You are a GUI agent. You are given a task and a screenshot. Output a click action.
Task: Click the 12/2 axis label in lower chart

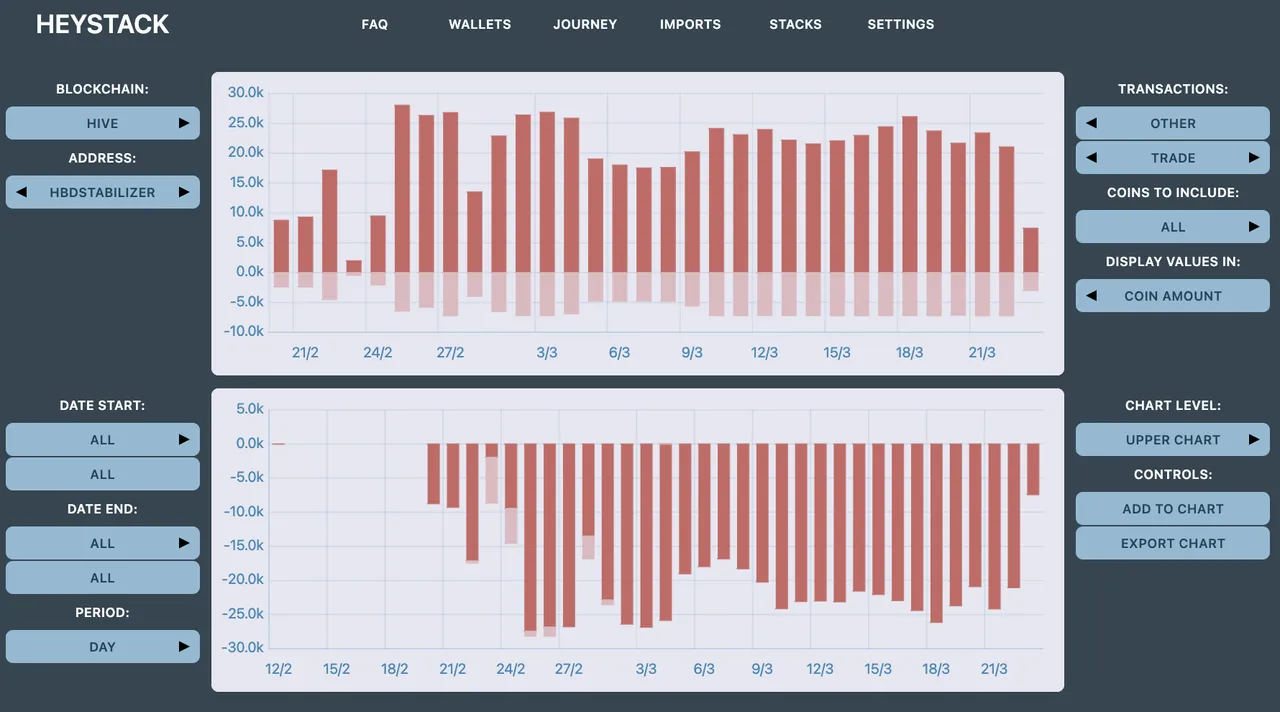tap(278, 668)
